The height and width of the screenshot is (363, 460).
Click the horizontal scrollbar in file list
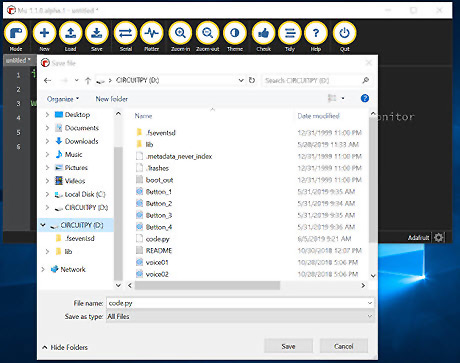click(207, 286)
